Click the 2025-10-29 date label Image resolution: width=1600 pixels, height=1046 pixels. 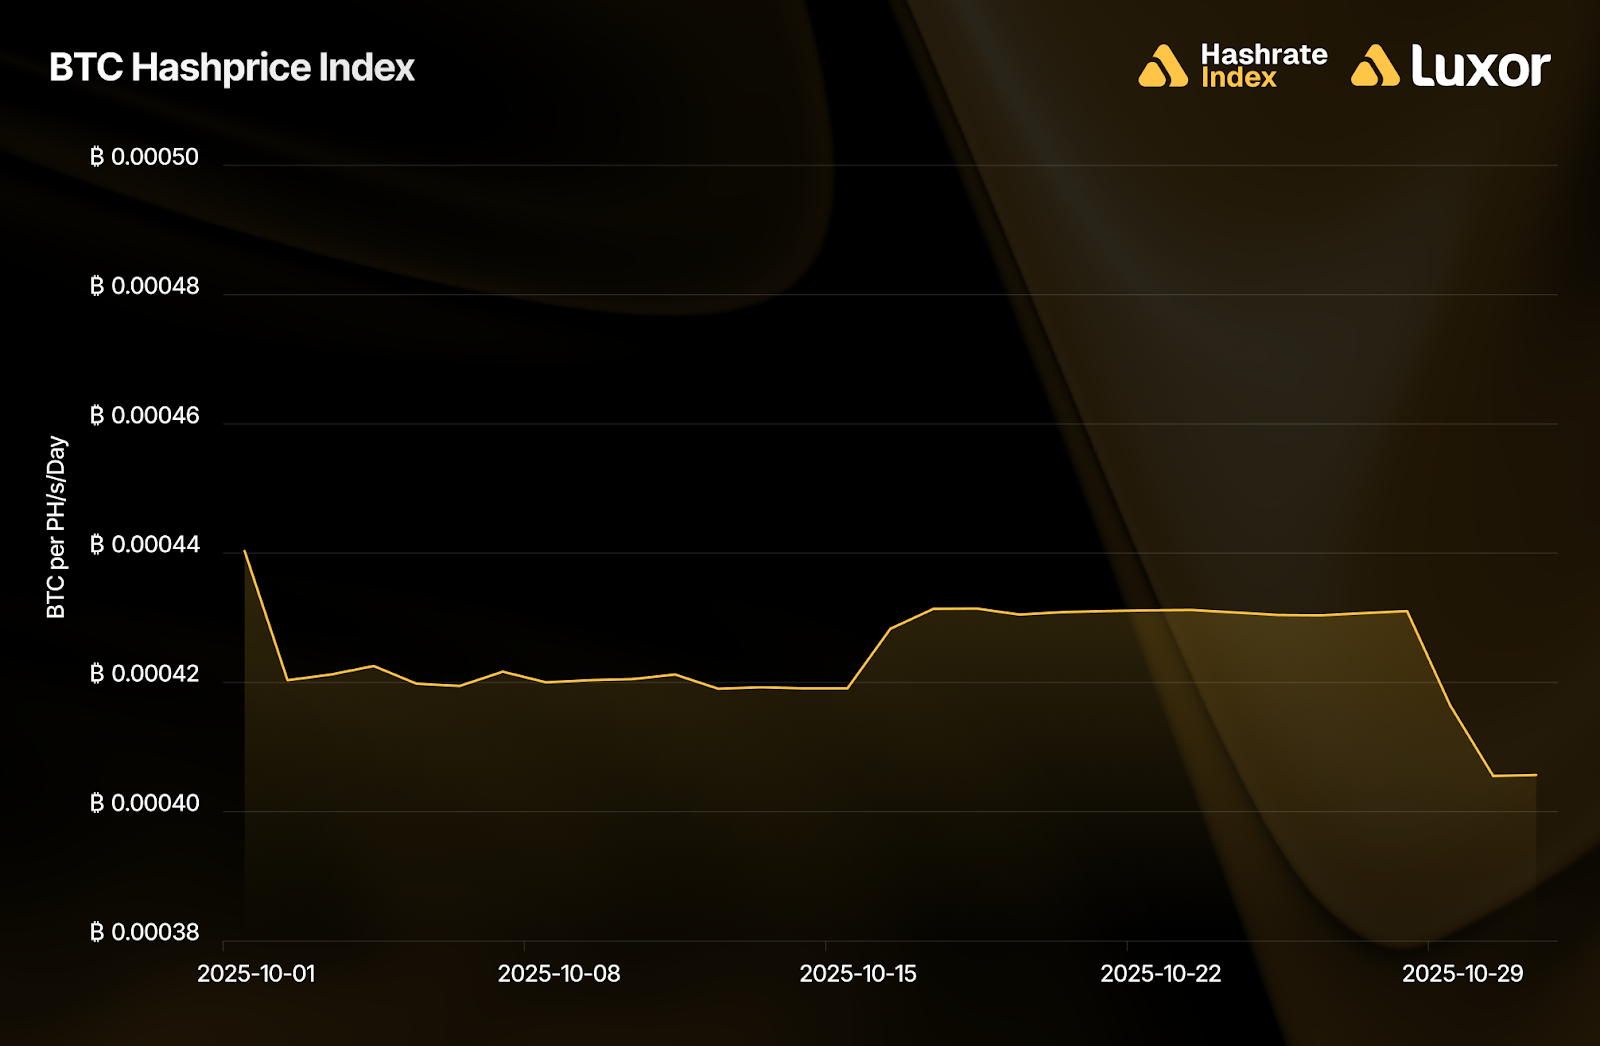(1462, 974)
